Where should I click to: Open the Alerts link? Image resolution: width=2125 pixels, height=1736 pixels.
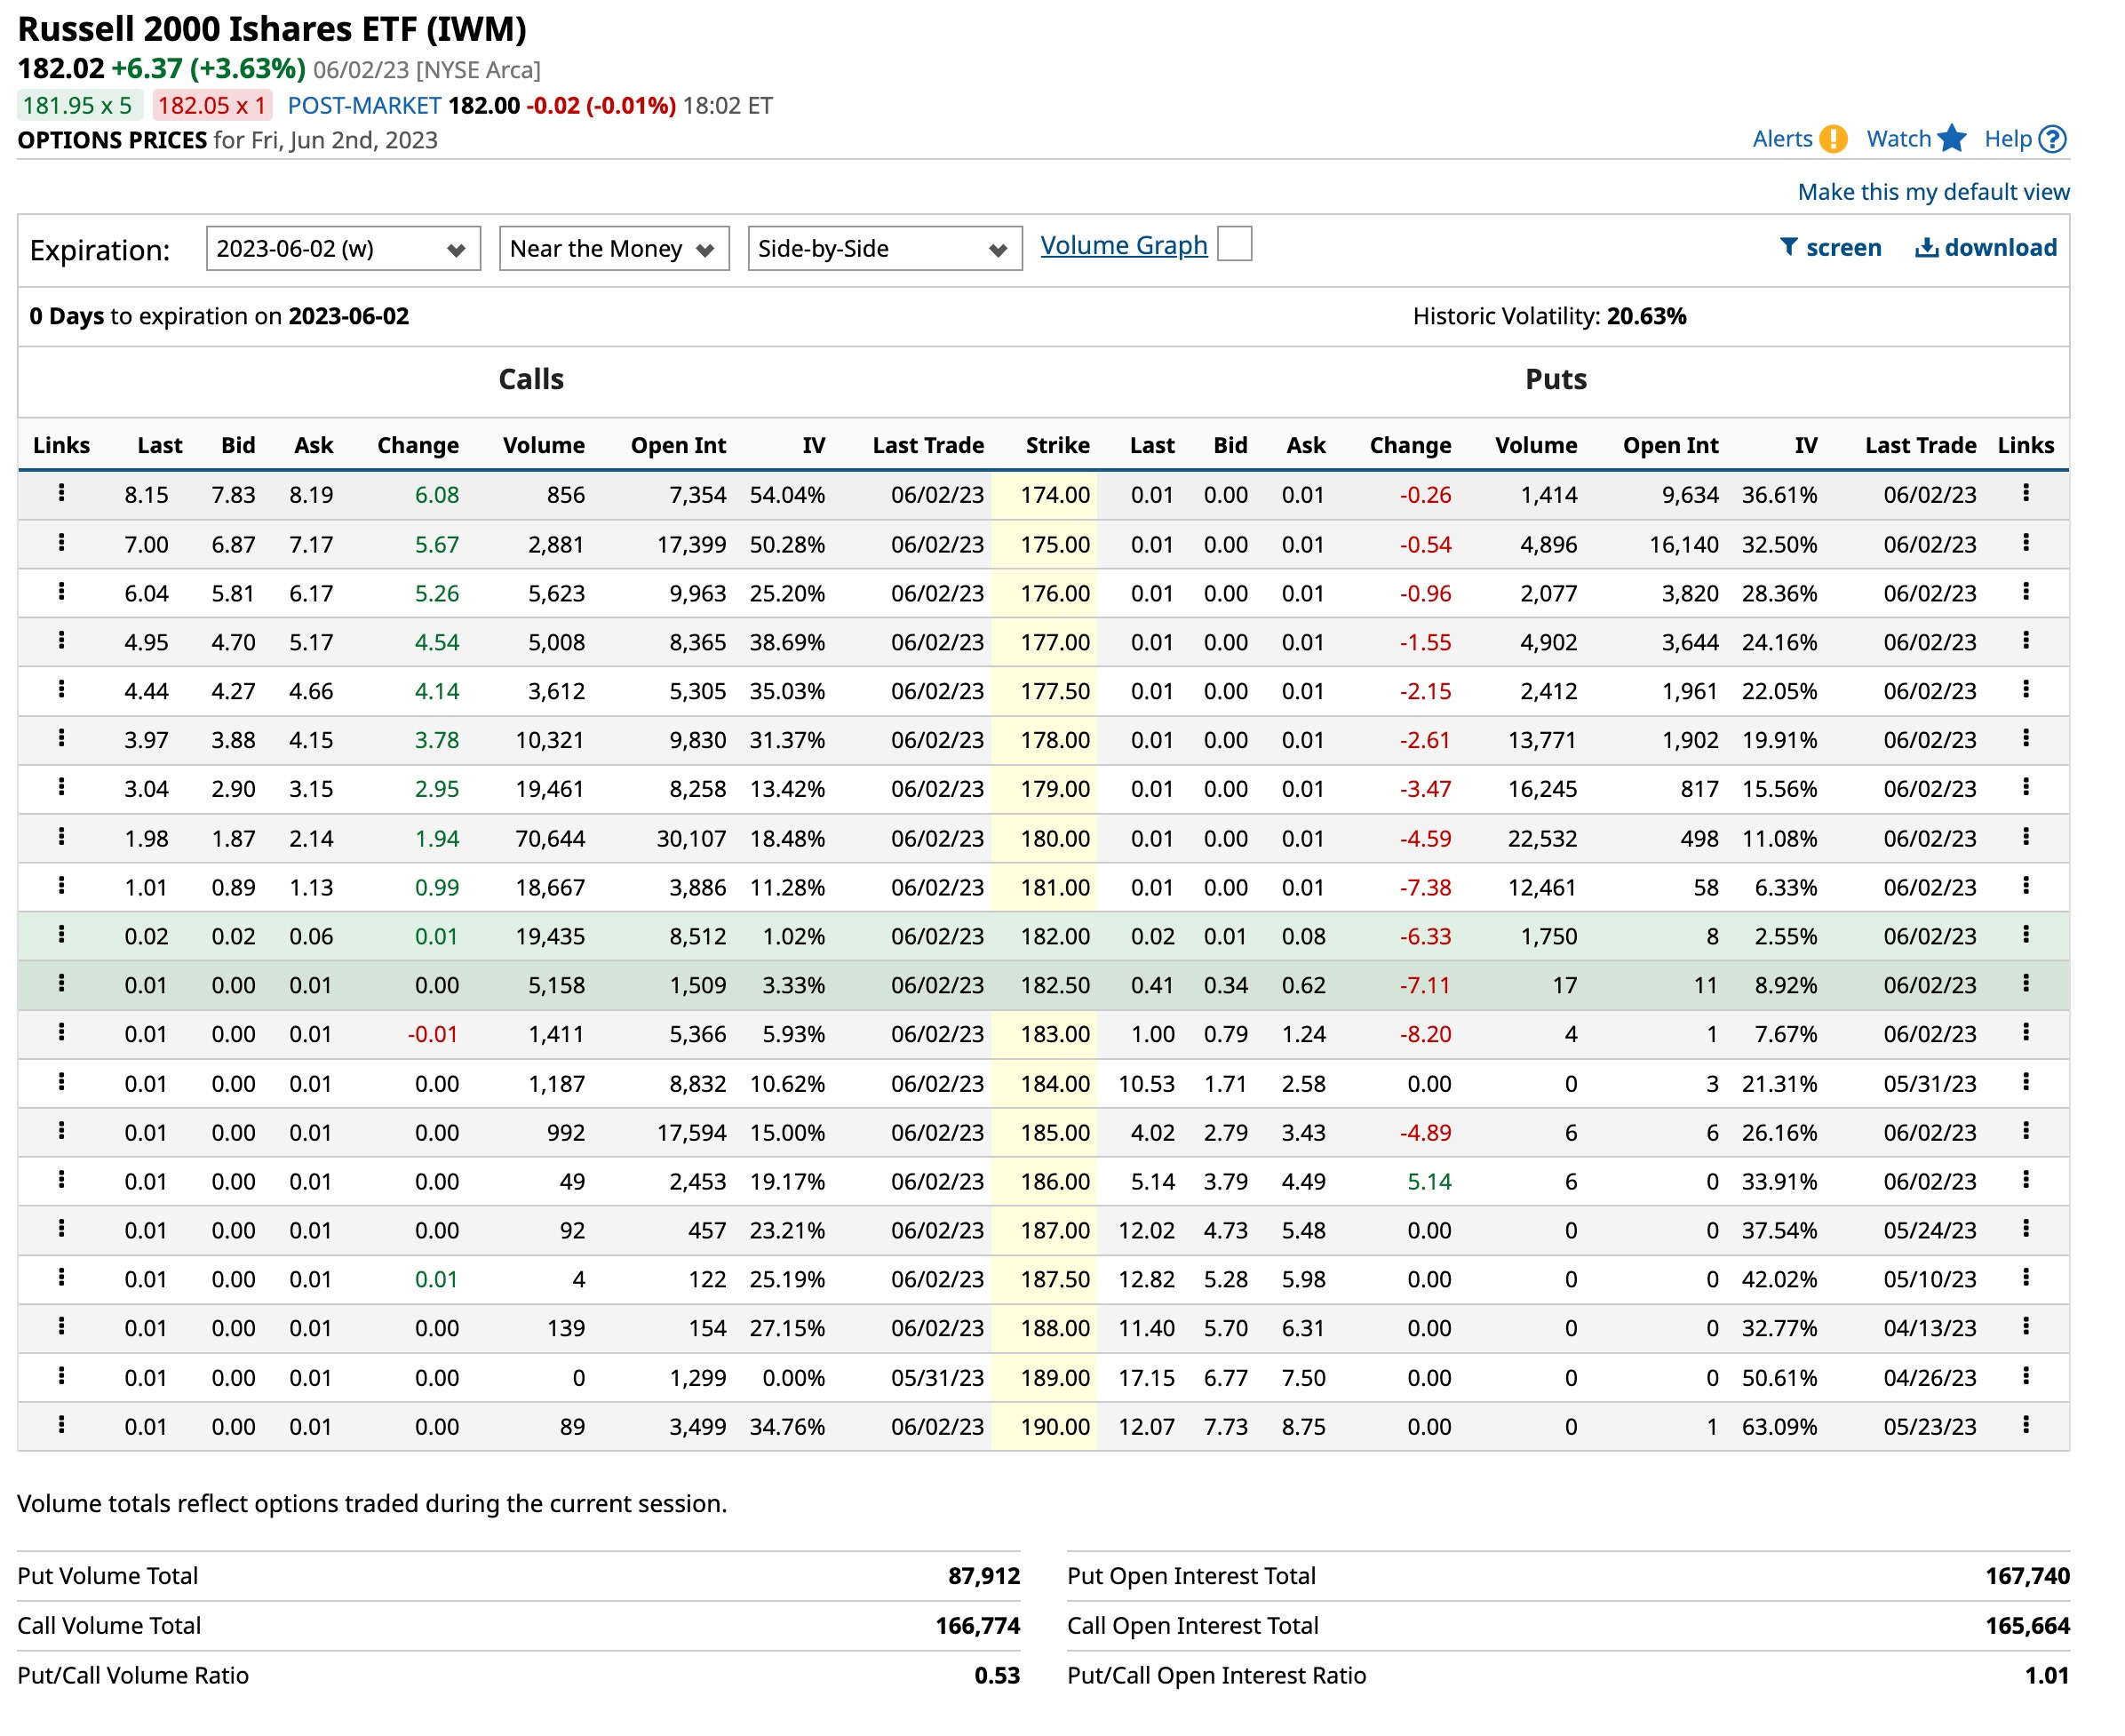pyautogui.click(x=1782, y=139)
